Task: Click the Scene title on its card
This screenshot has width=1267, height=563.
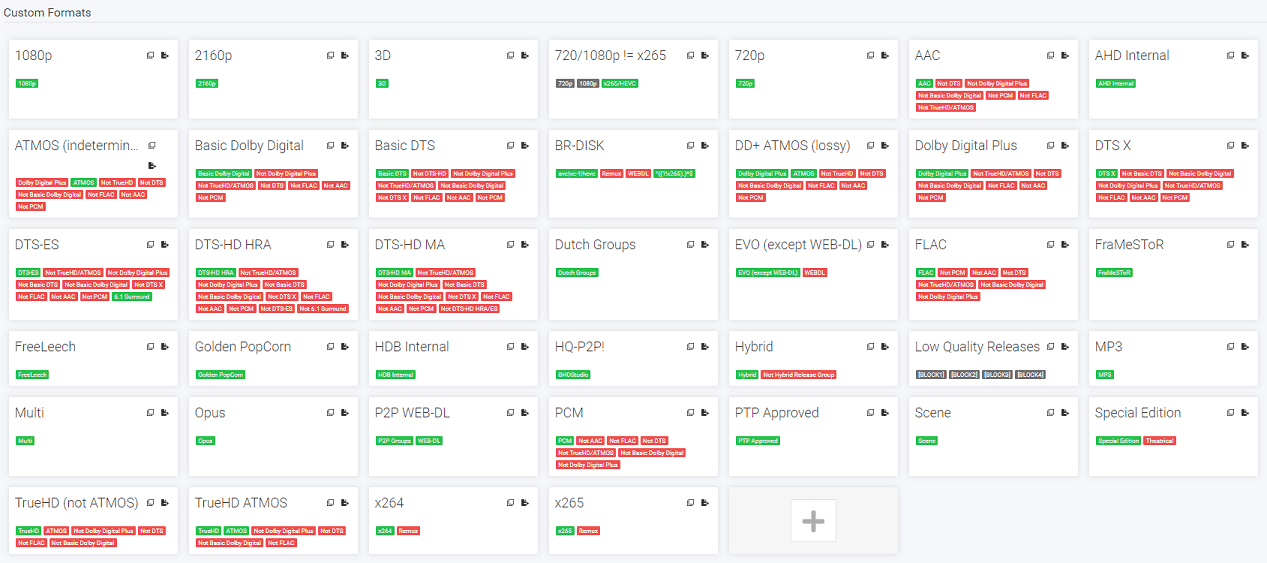Action: pos(933,413)
